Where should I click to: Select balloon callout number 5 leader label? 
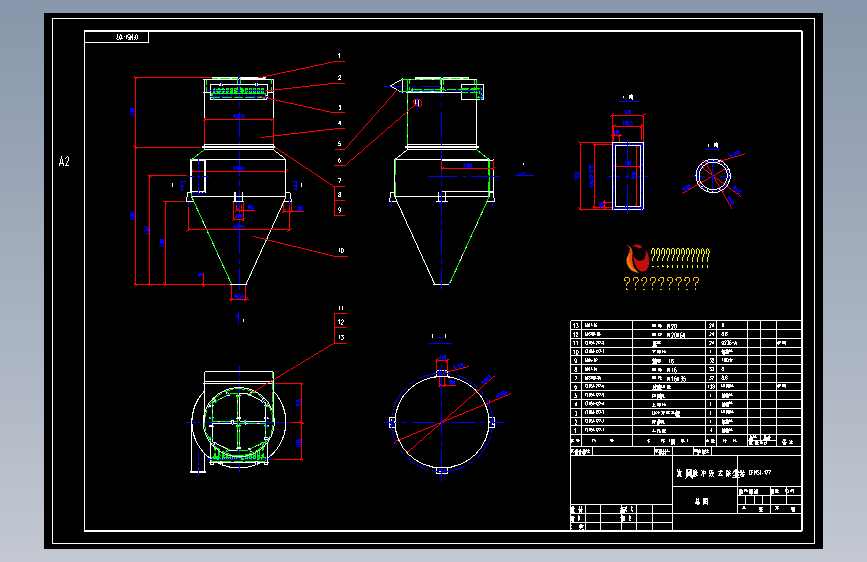[x=340, y=144]
